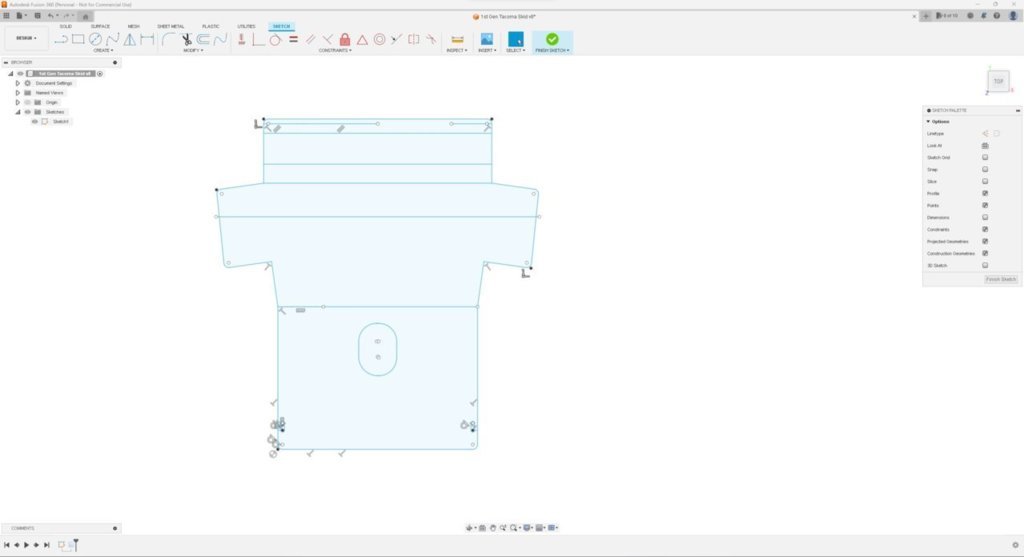Open the Constraints dropdown menu
1024x557 pixels.
335,50
